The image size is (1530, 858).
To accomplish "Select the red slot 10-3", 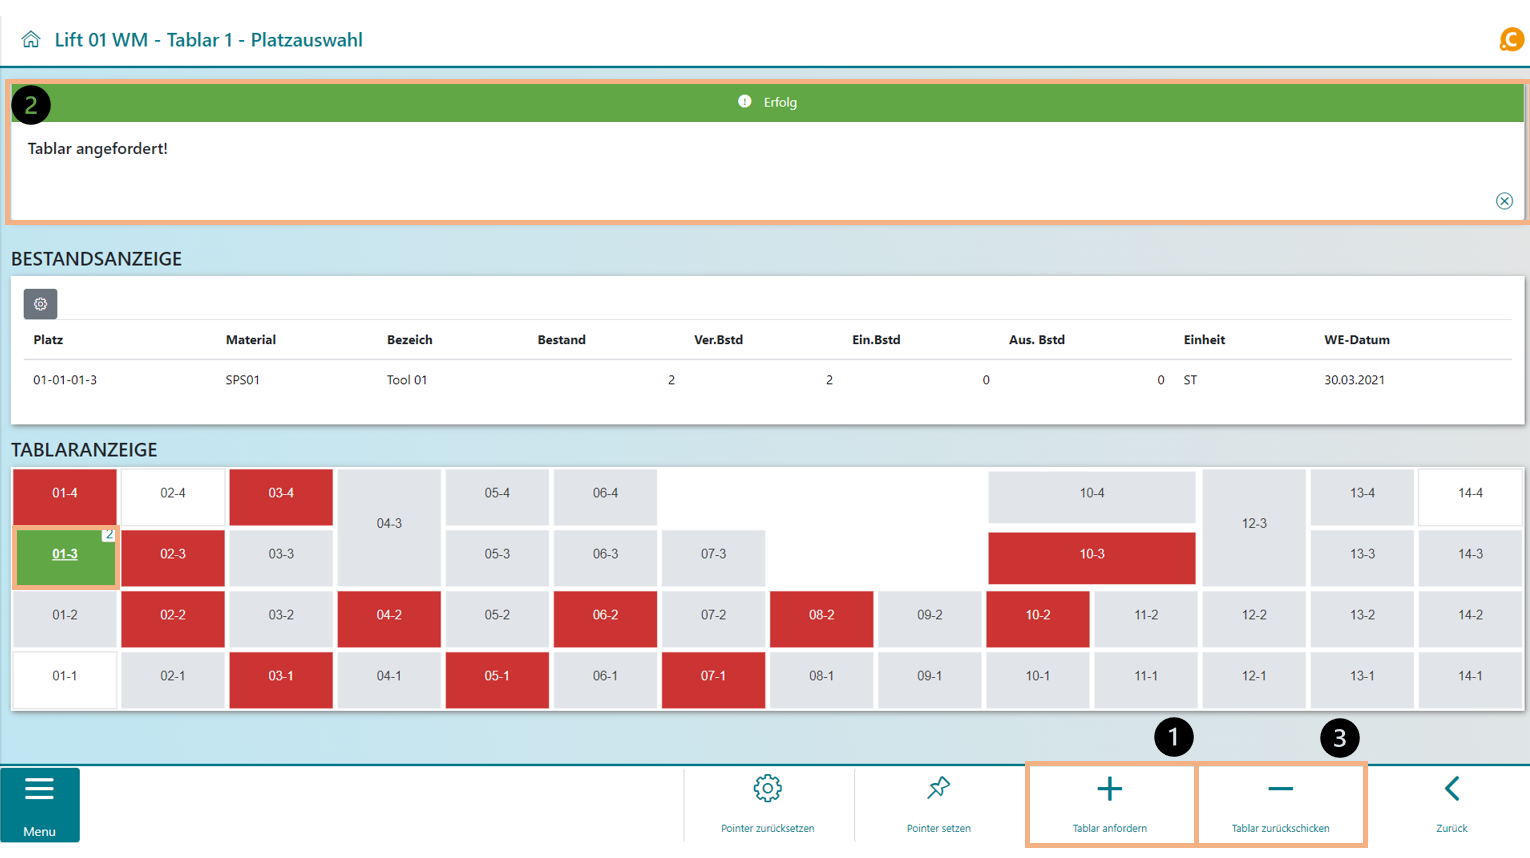I will [x=1091, y=555].
